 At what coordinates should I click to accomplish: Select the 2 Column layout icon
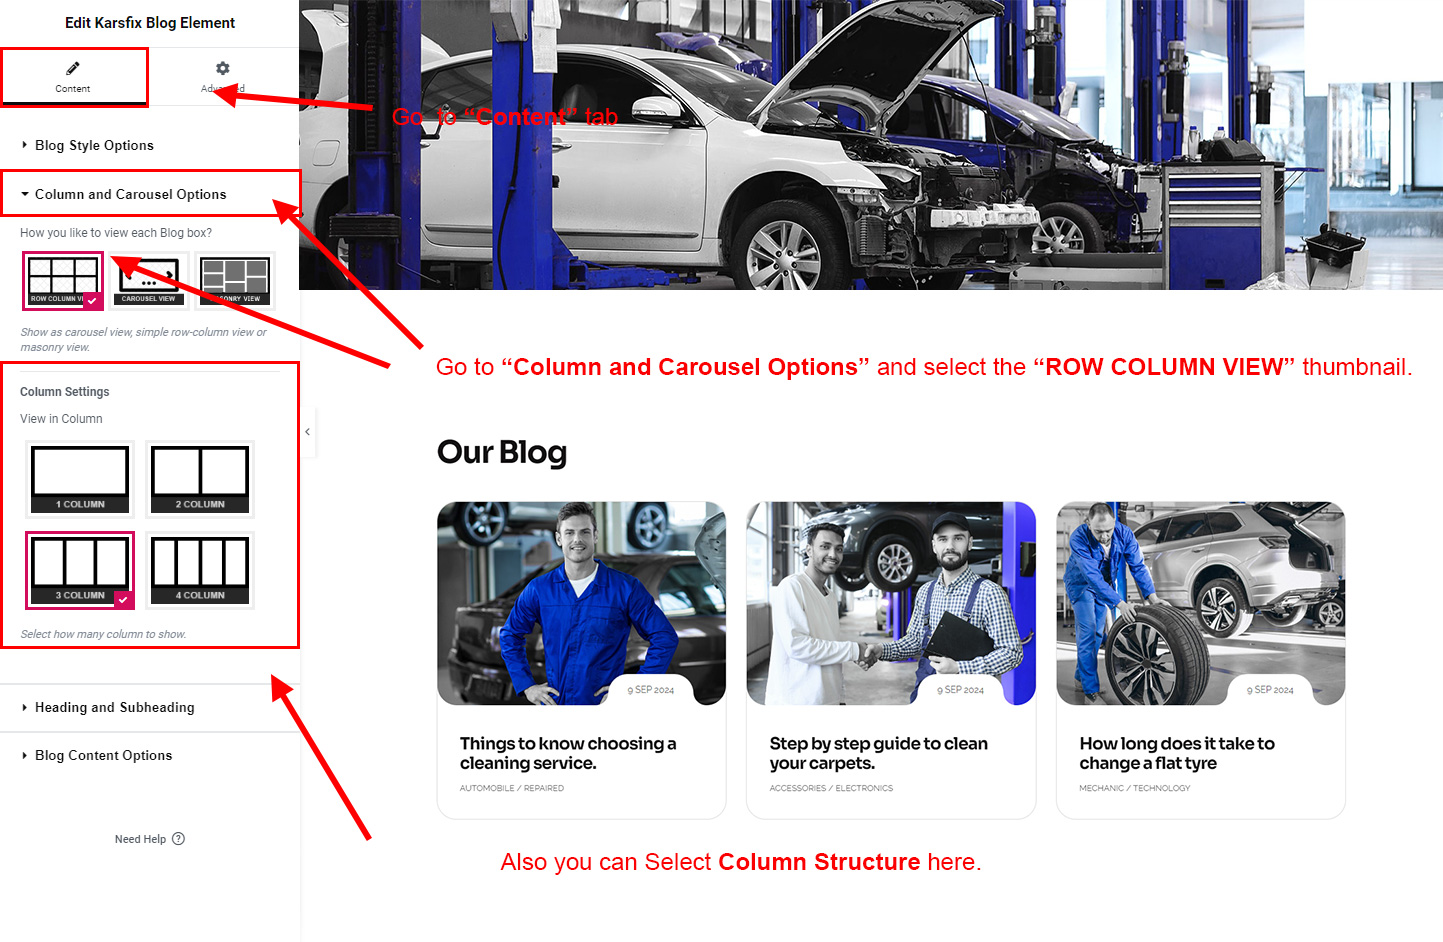(x=200, y=479)
